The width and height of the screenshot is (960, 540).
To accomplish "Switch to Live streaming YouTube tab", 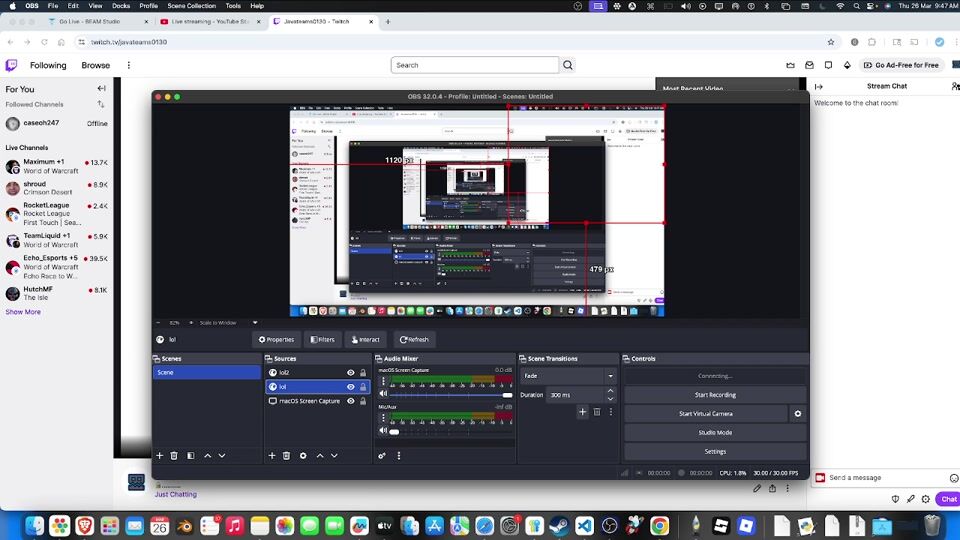I will coord(208,21).
